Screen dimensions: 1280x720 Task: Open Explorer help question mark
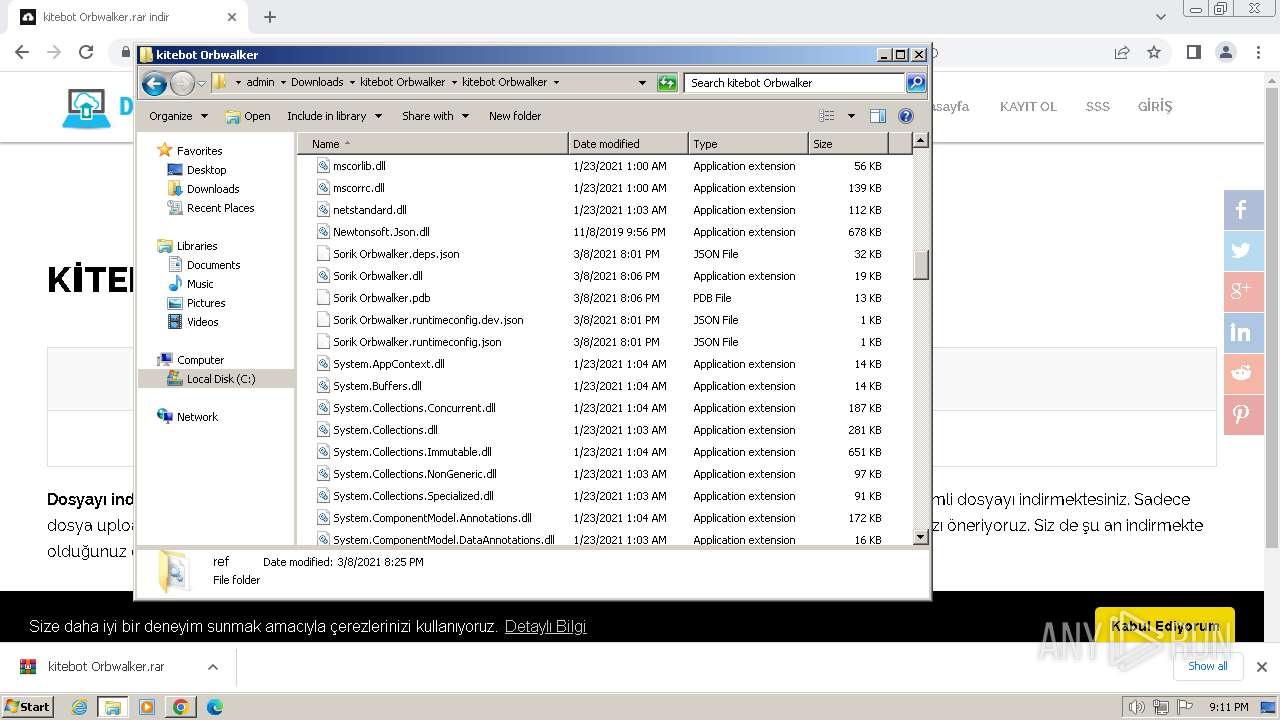pyautogui.click(x=906, y=116)
